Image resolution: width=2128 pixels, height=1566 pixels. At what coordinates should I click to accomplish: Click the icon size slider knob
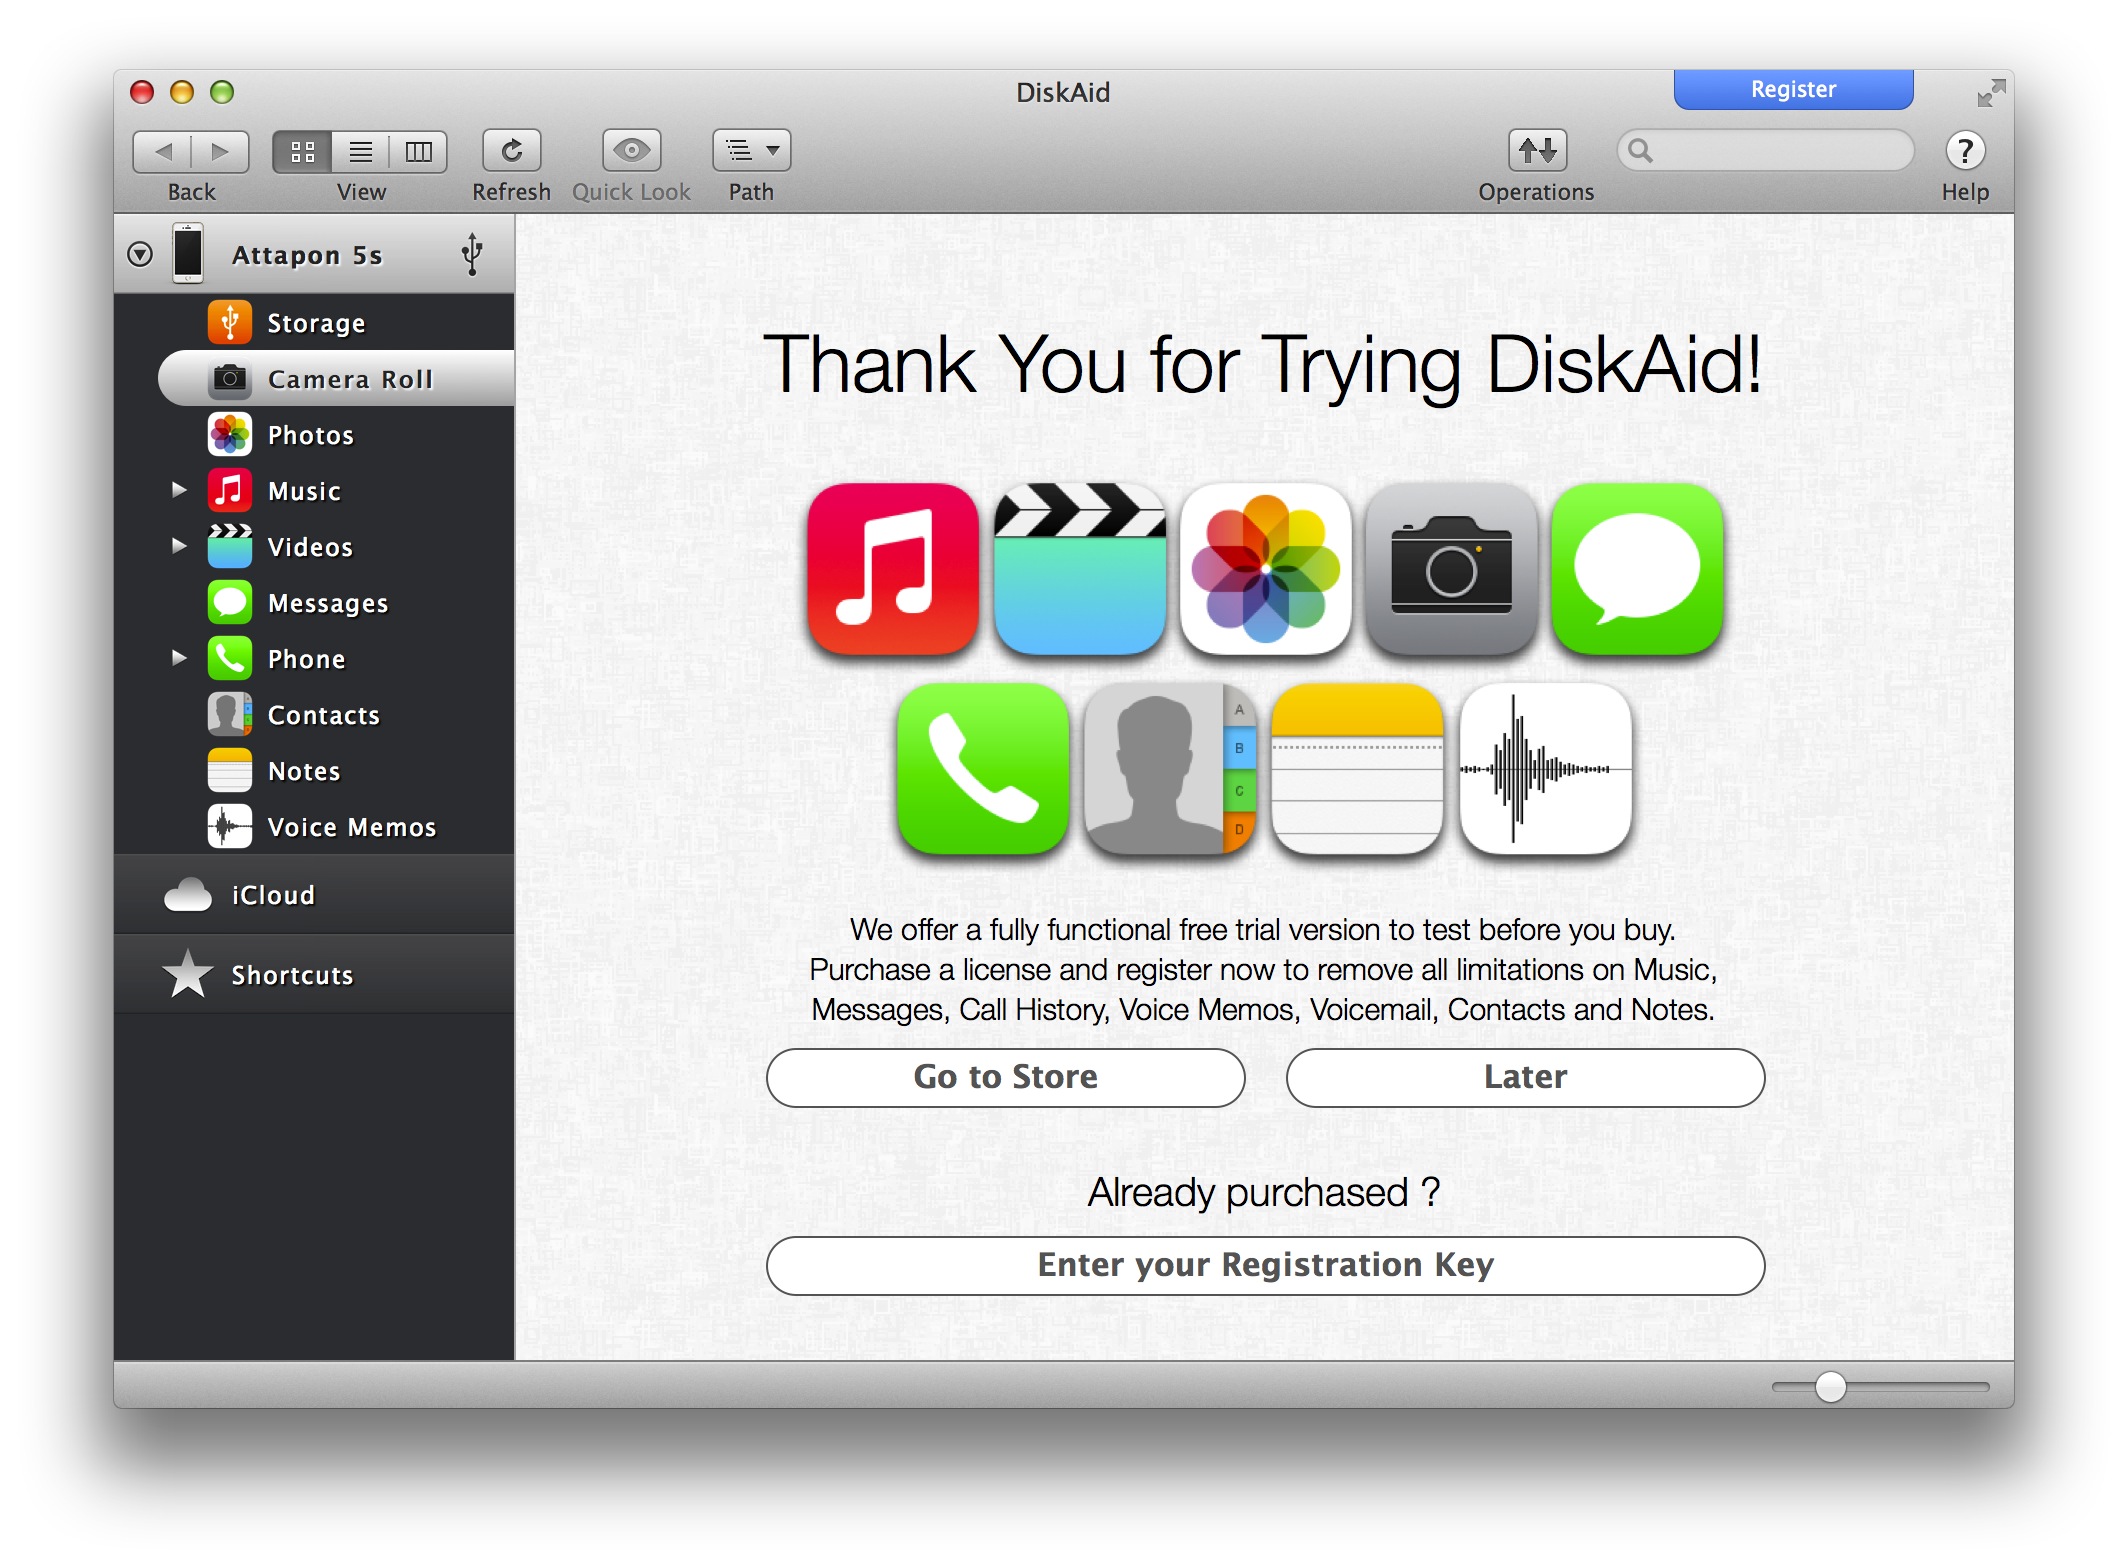tap(1830, 1387)
